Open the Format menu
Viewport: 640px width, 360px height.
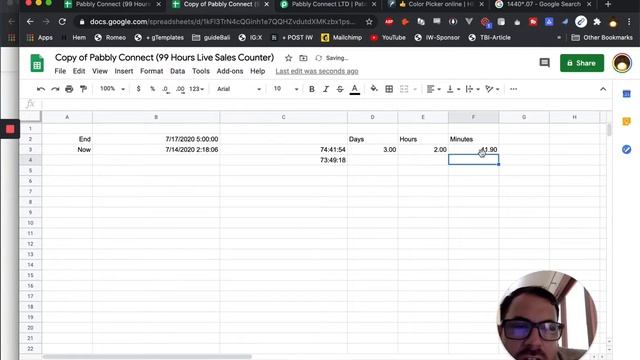point(151,71)
